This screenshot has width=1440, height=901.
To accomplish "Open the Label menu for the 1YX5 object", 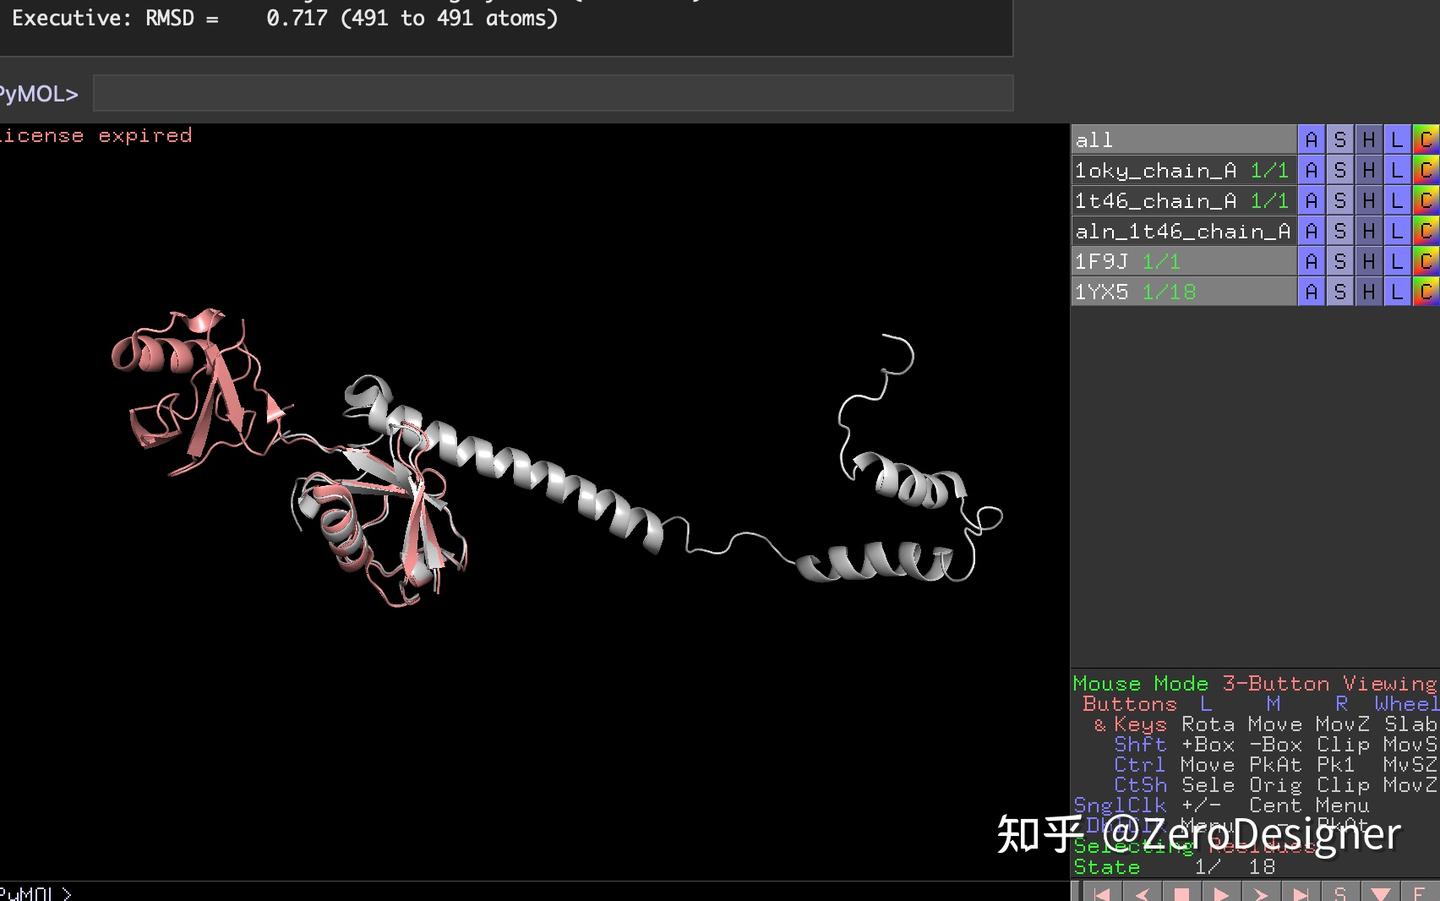I will point(1396,291).
